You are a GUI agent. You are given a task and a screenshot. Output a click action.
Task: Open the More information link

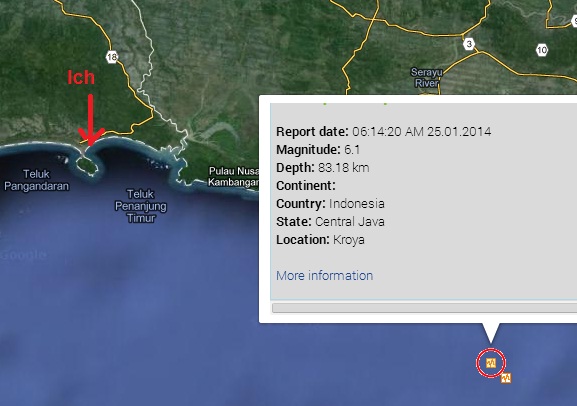click(x=325, y=275)
